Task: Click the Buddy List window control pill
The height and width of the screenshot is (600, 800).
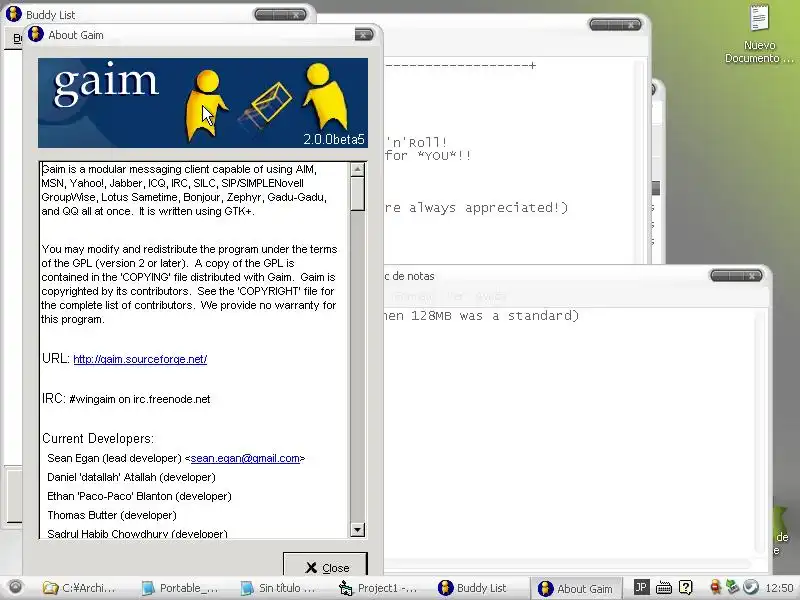Action: pyautogui.click(x=280, y=15)
